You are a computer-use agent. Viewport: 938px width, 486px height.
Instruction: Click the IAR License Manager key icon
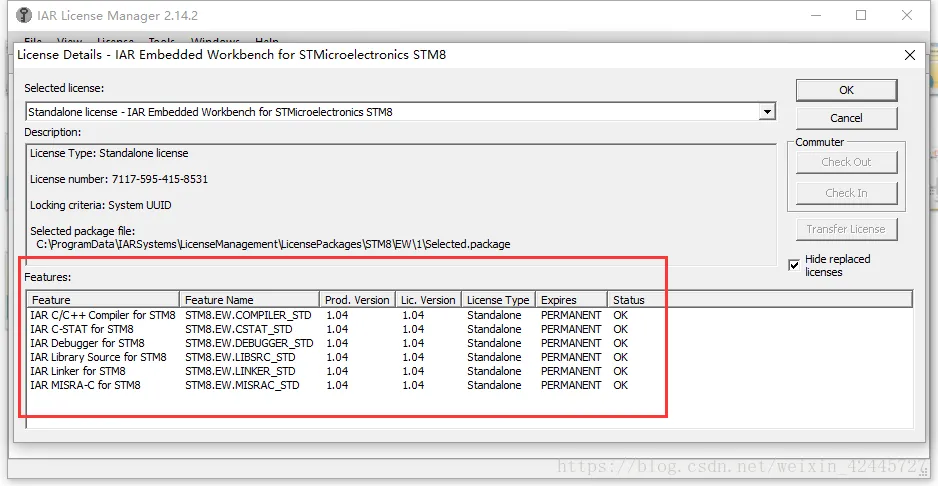click(x=24, y=15)
